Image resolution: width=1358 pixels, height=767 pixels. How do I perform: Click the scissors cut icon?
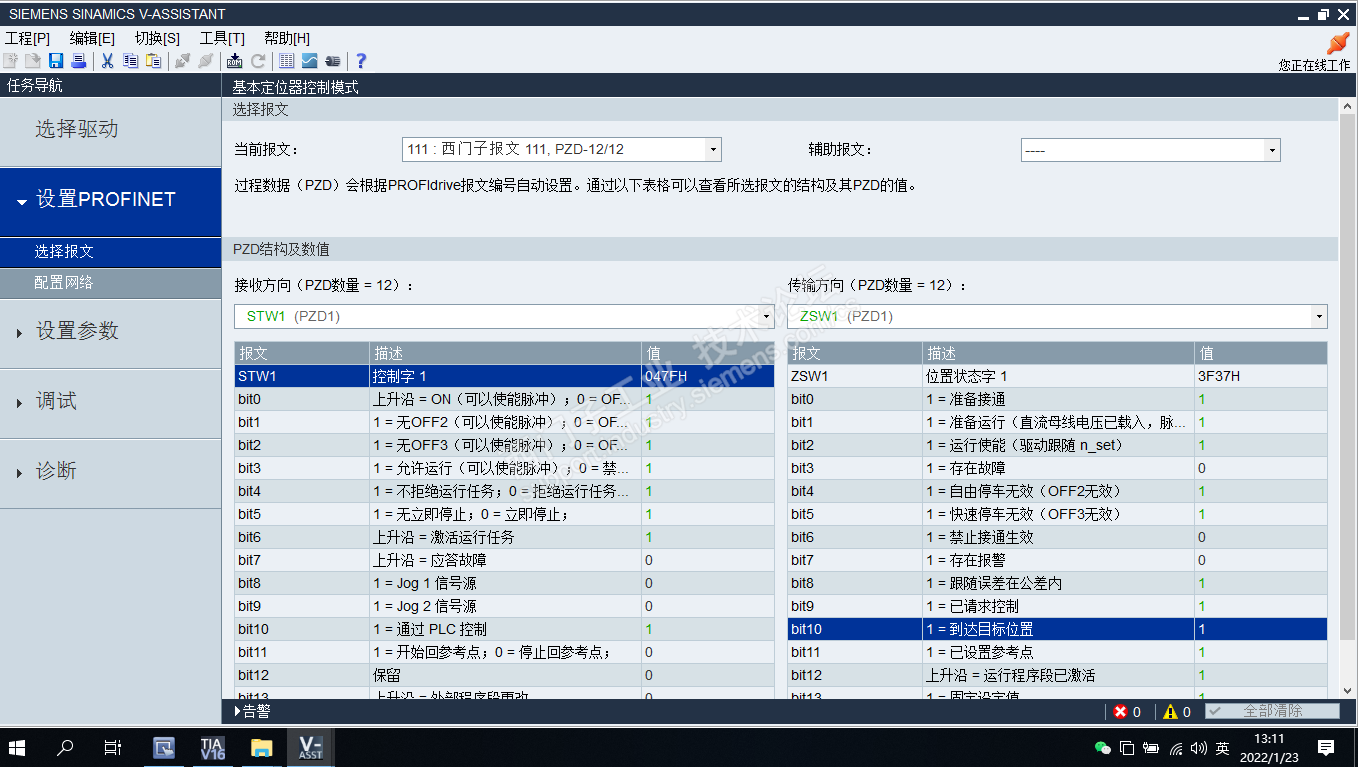click(x=108, y=61)
